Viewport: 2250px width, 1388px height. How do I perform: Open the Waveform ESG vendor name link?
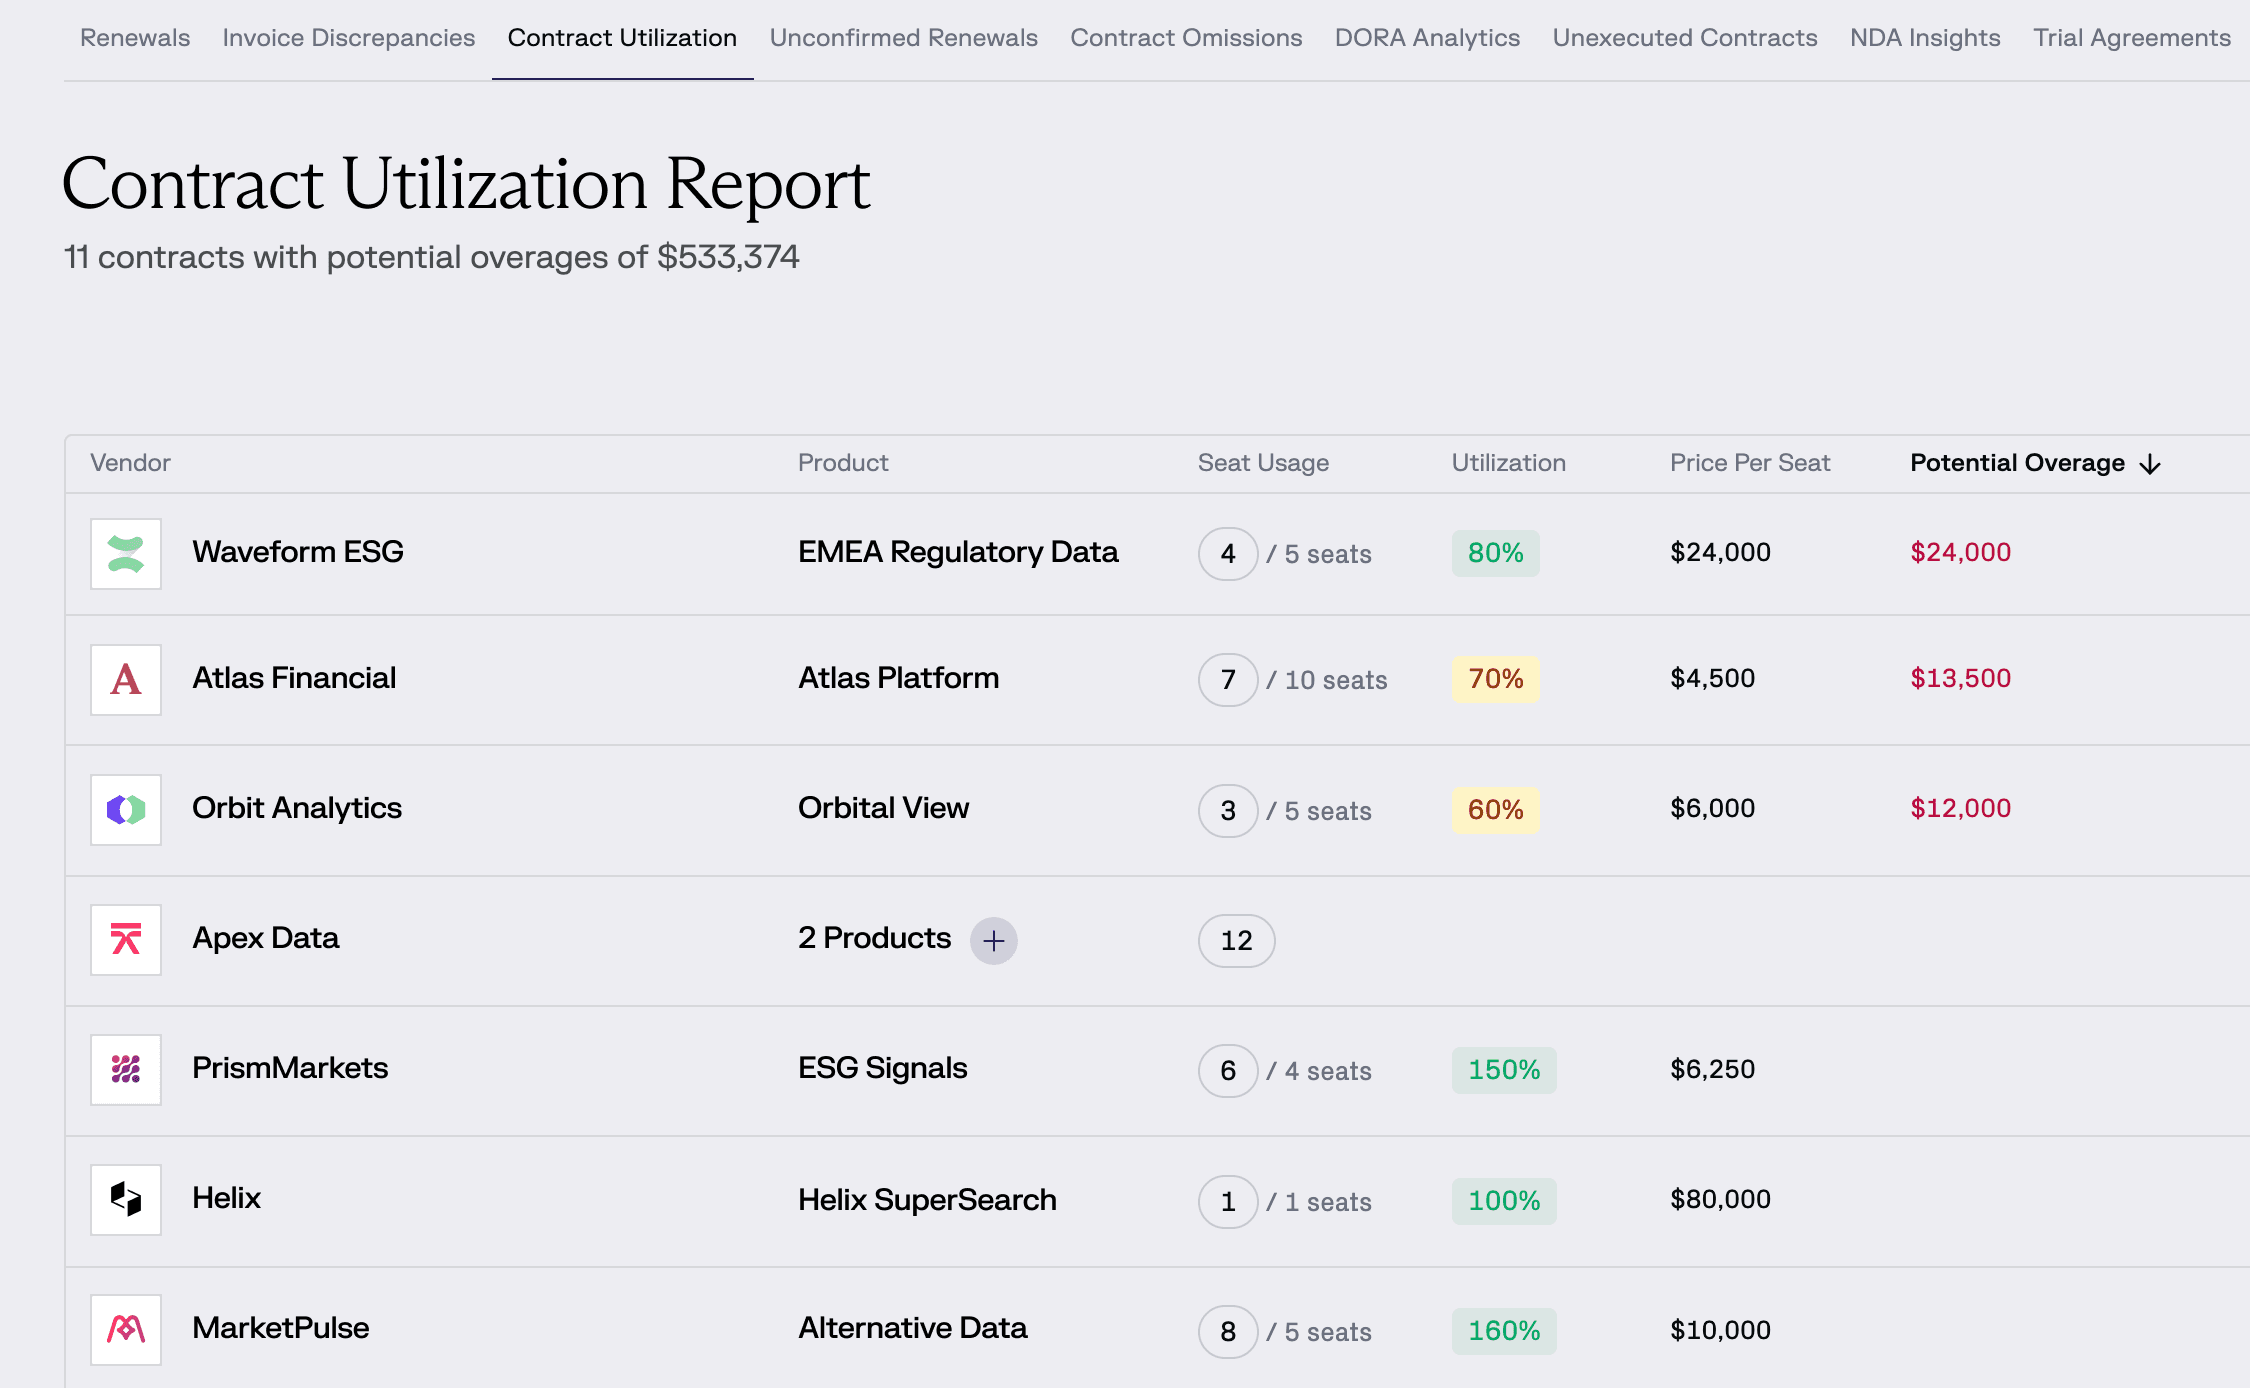point(298,552)
